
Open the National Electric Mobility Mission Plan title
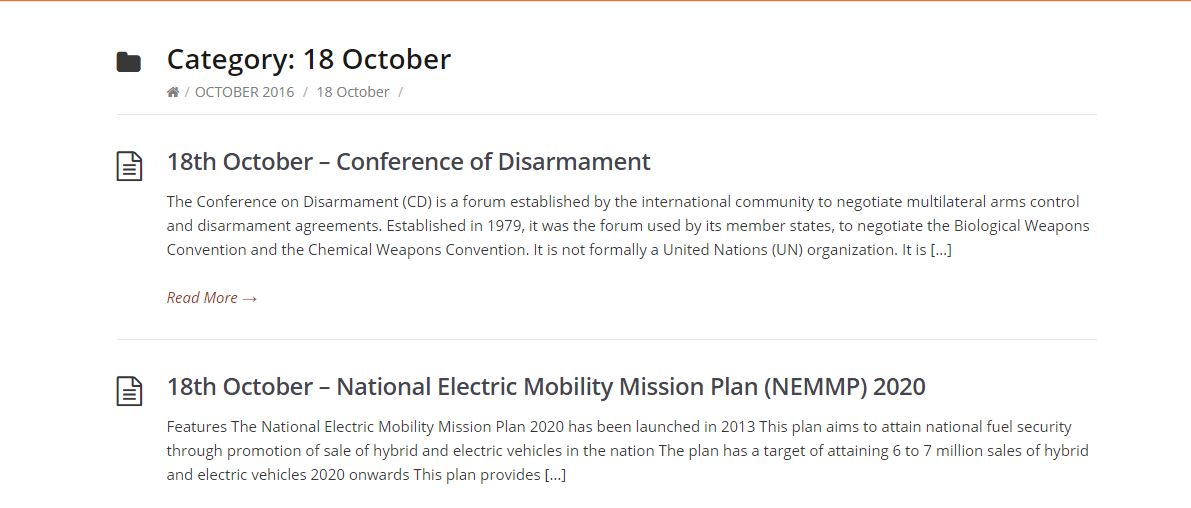tap(546, 387)
